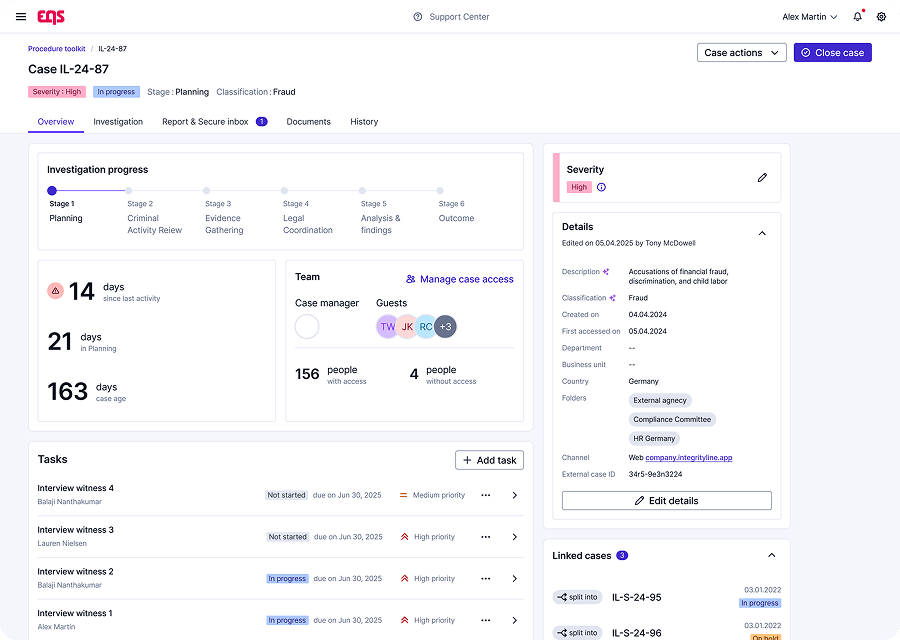The width and height of the screenshot is (900, 640).
Task: Switch to the Investigation tab
Action: [118, 122]
